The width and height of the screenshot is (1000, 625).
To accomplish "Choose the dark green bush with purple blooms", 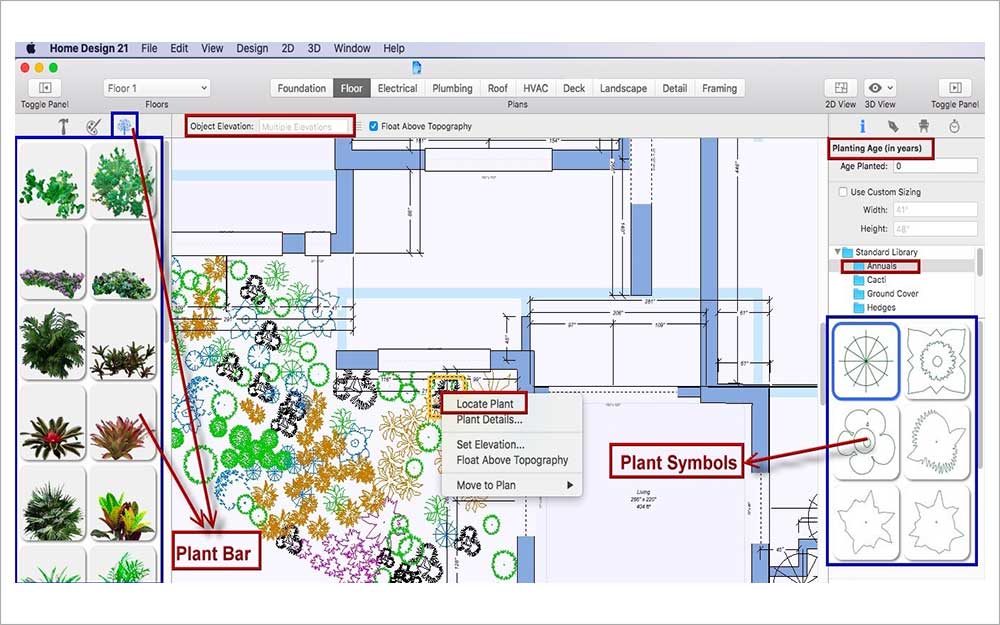I will [x=122, y=262].
